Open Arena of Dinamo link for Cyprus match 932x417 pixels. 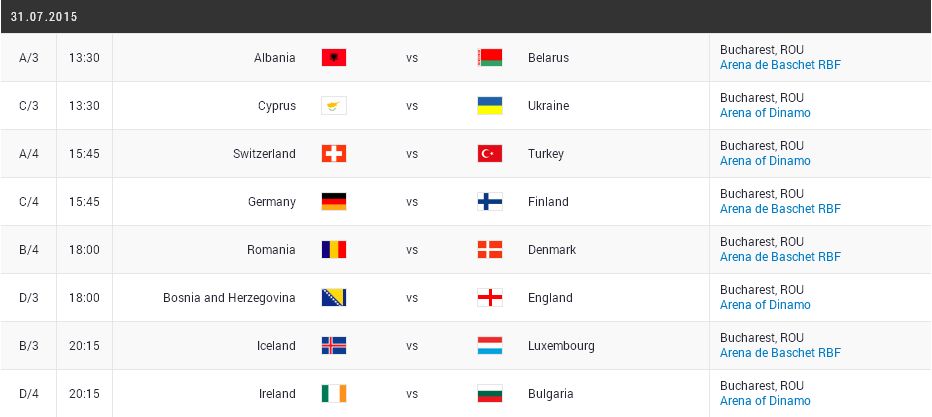click(765, 113)
